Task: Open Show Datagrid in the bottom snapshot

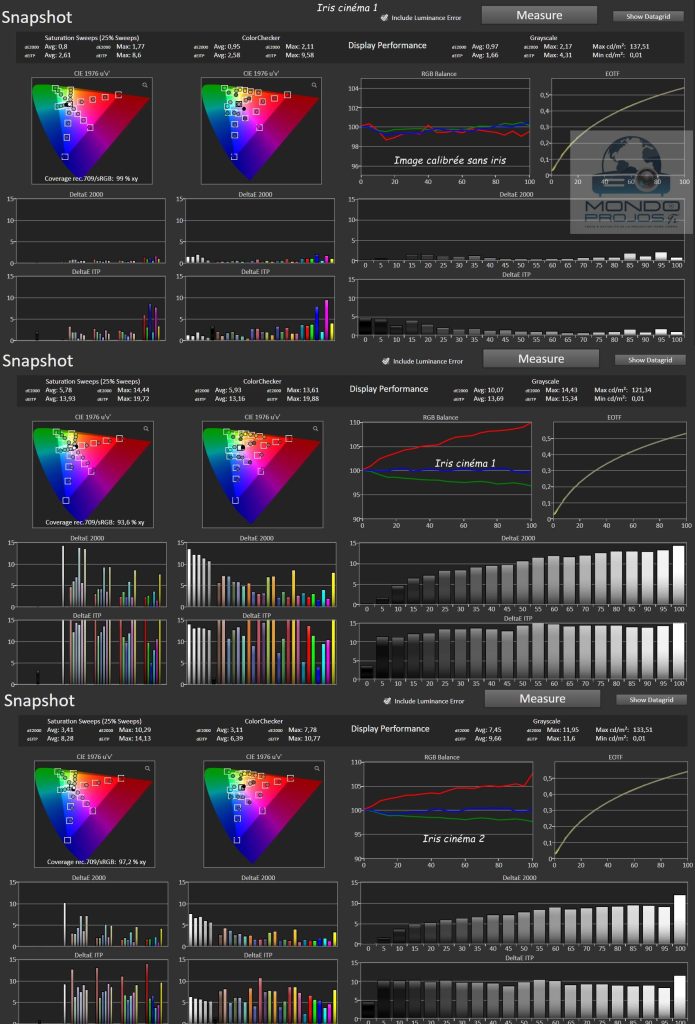Action: point(649,700)
